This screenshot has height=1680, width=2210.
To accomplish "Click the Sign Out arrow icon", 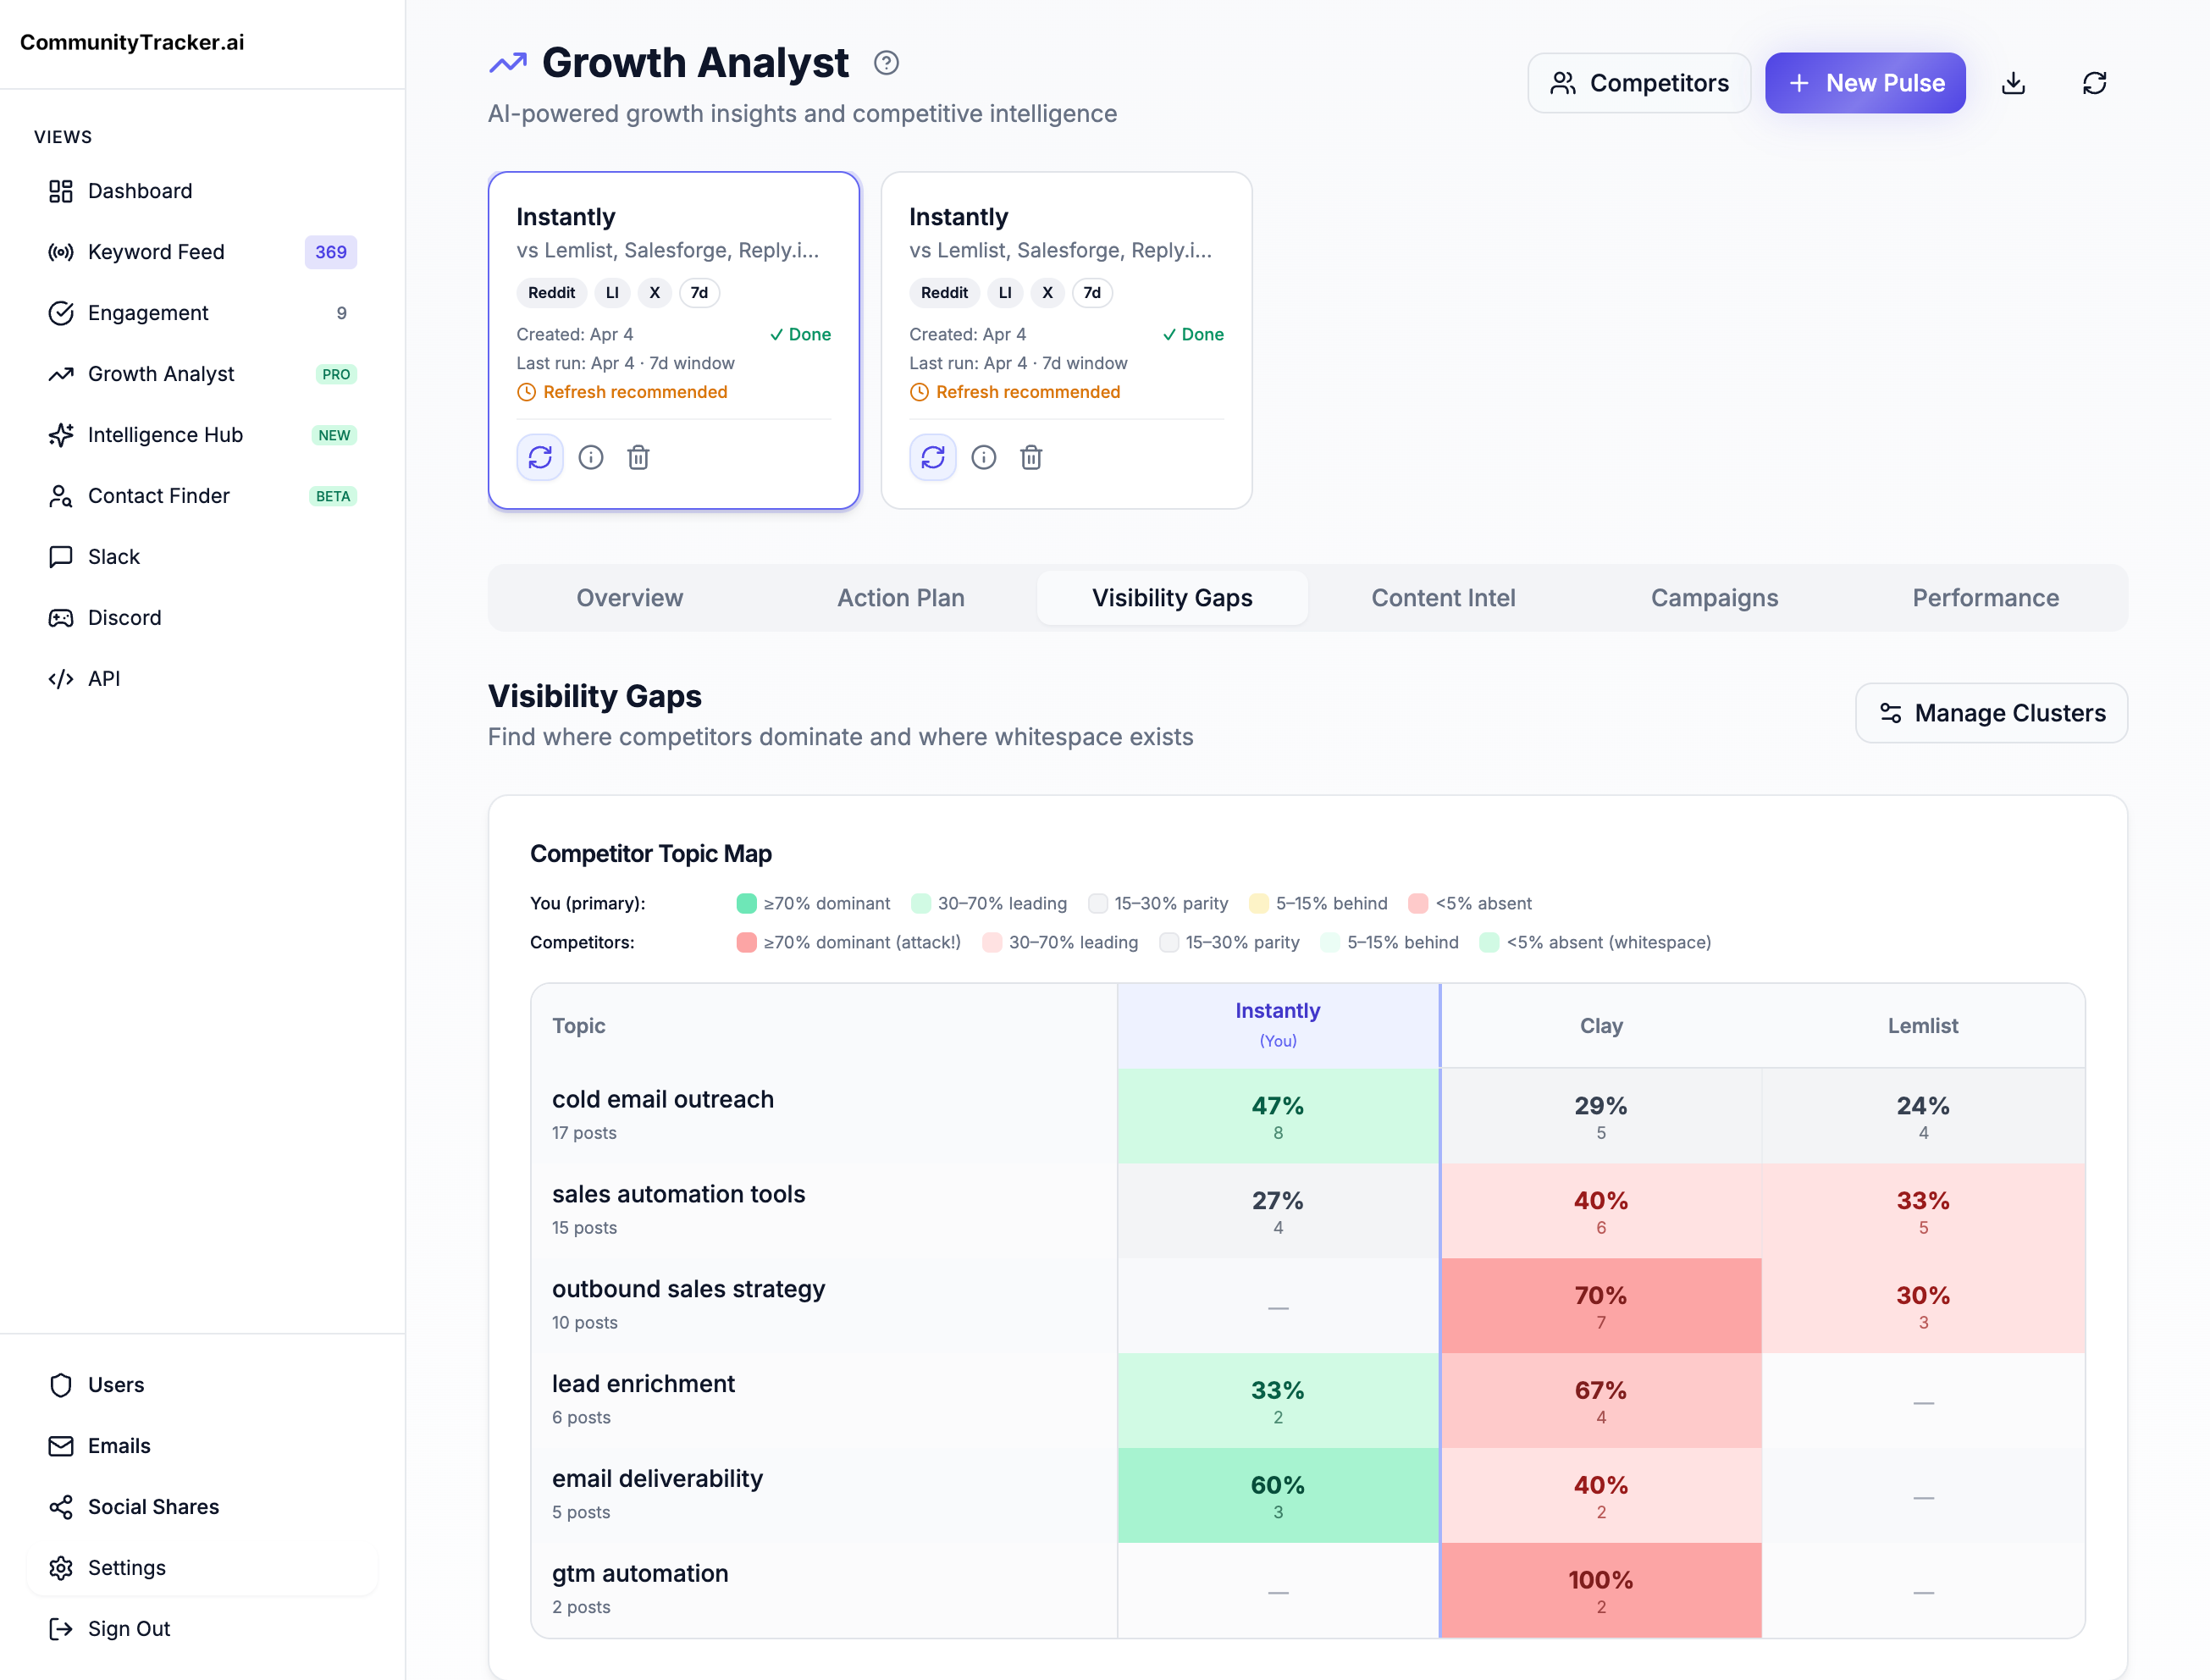I will (61, 1629).
